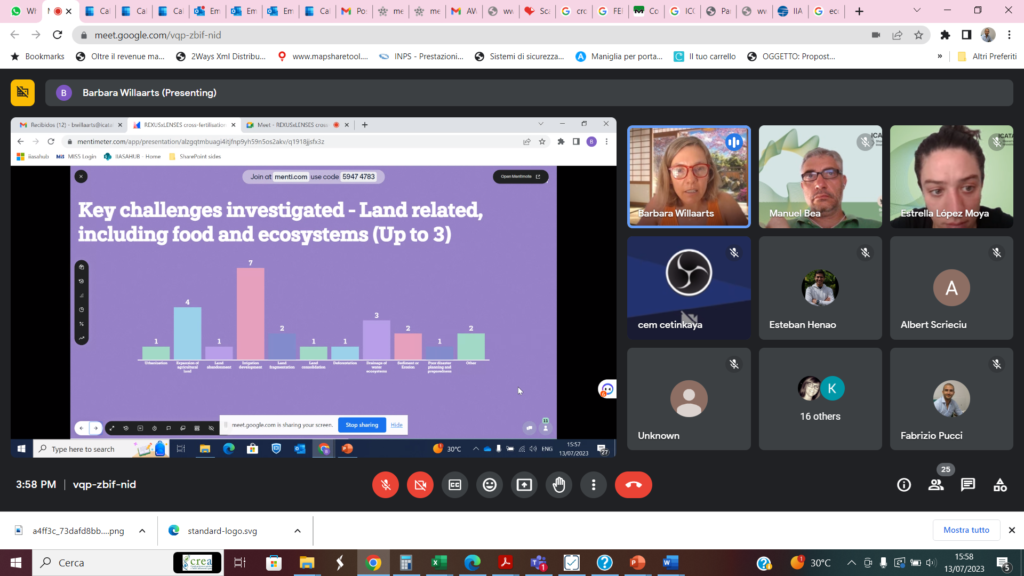Open Meet's more options three-dot menu
This screenshot has width=1024, height=576.
(594, 485)
